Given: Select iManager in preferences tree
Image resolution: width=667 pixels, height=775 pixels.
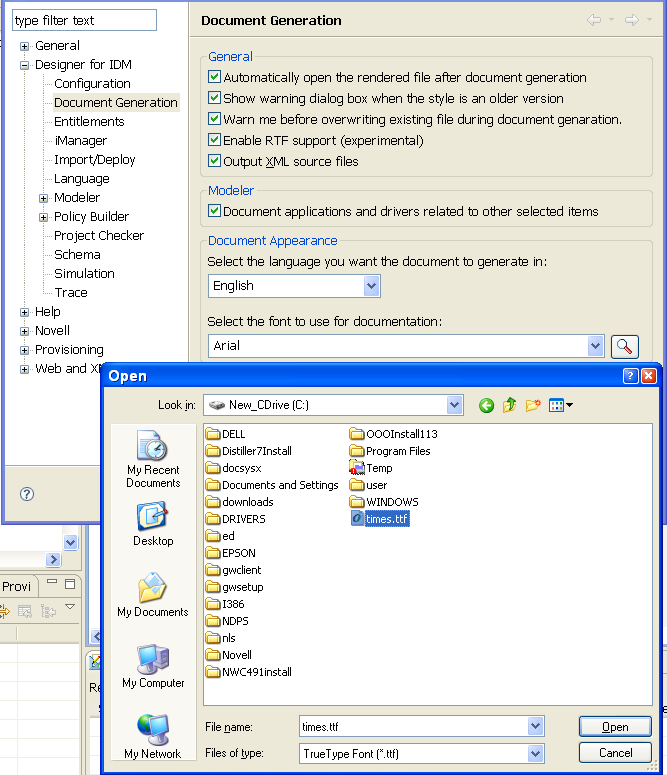Looking at the screenshot, I should click(81, 141).
